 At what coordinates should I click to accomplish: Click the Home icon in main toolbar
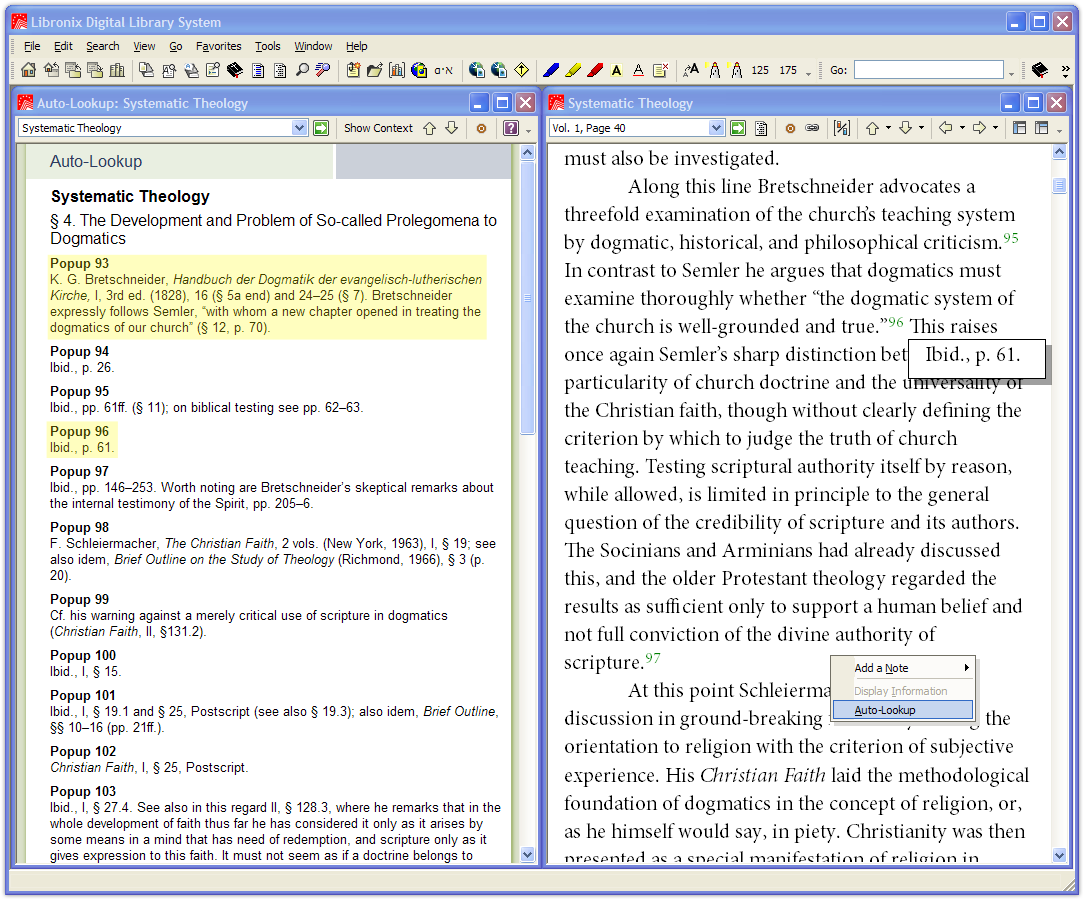pos(28,70)
